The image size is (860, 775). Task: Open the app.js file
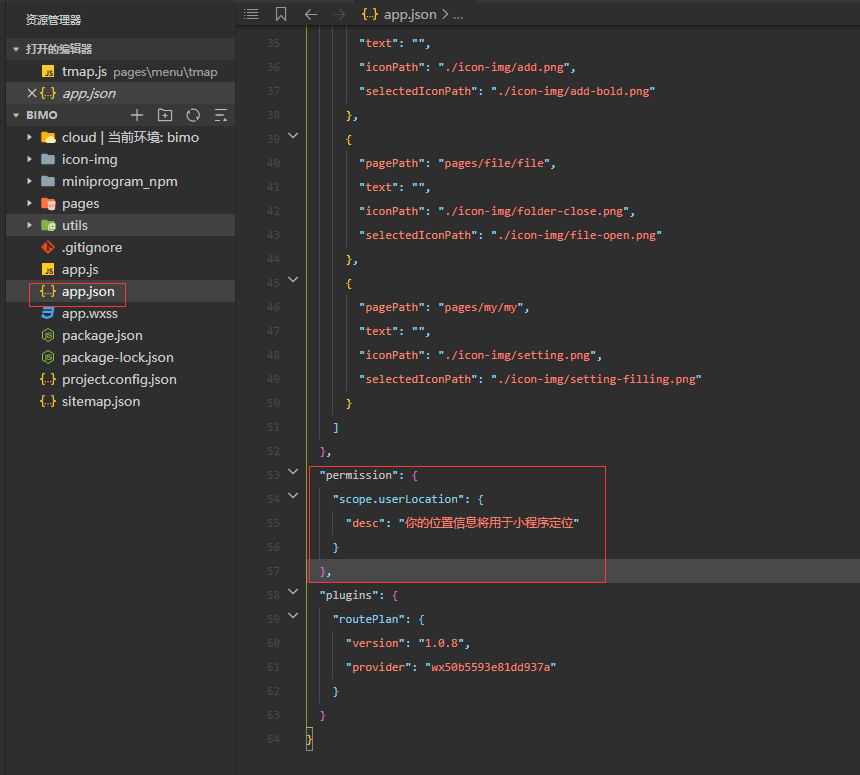coord(121,269)
